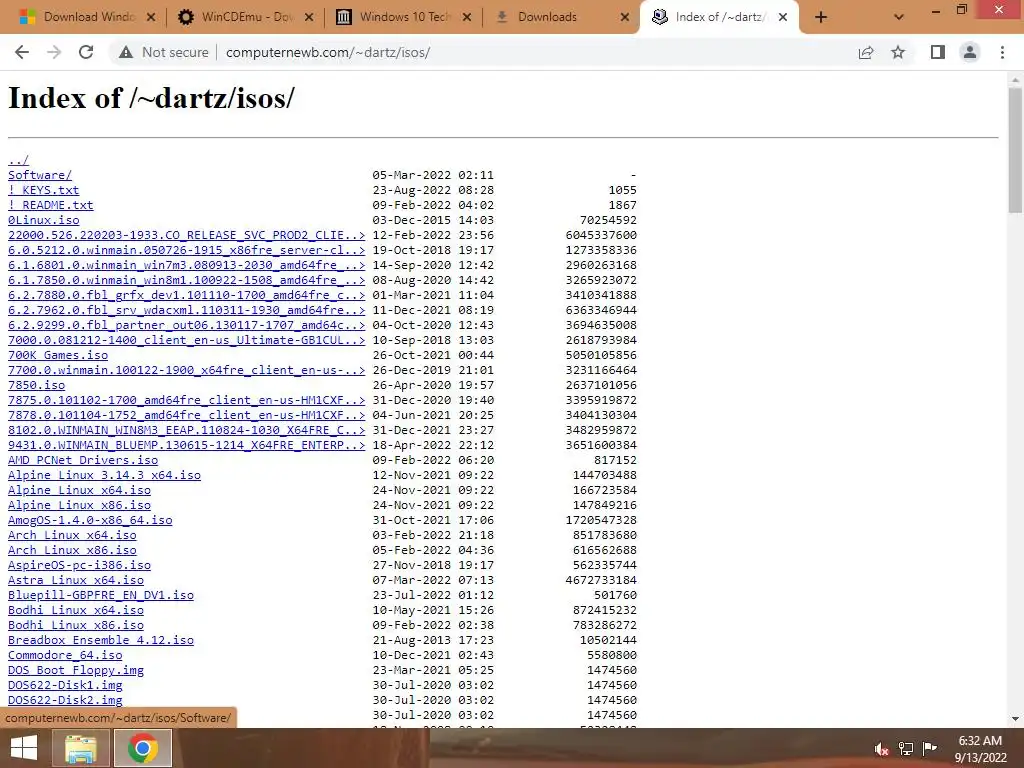Go back to the previous page
Viewport: 1024px width, 768px height.
22,52
